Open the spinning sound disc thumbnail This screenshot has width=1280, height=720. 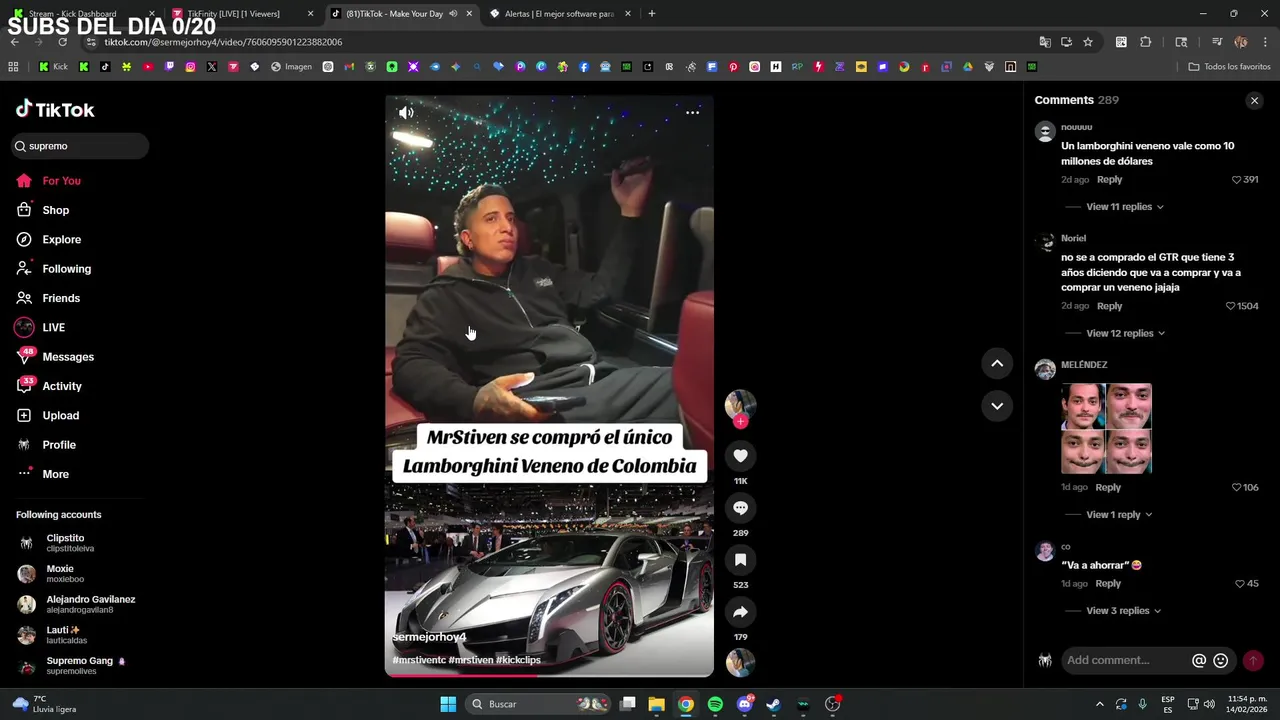tap(740, 663)
